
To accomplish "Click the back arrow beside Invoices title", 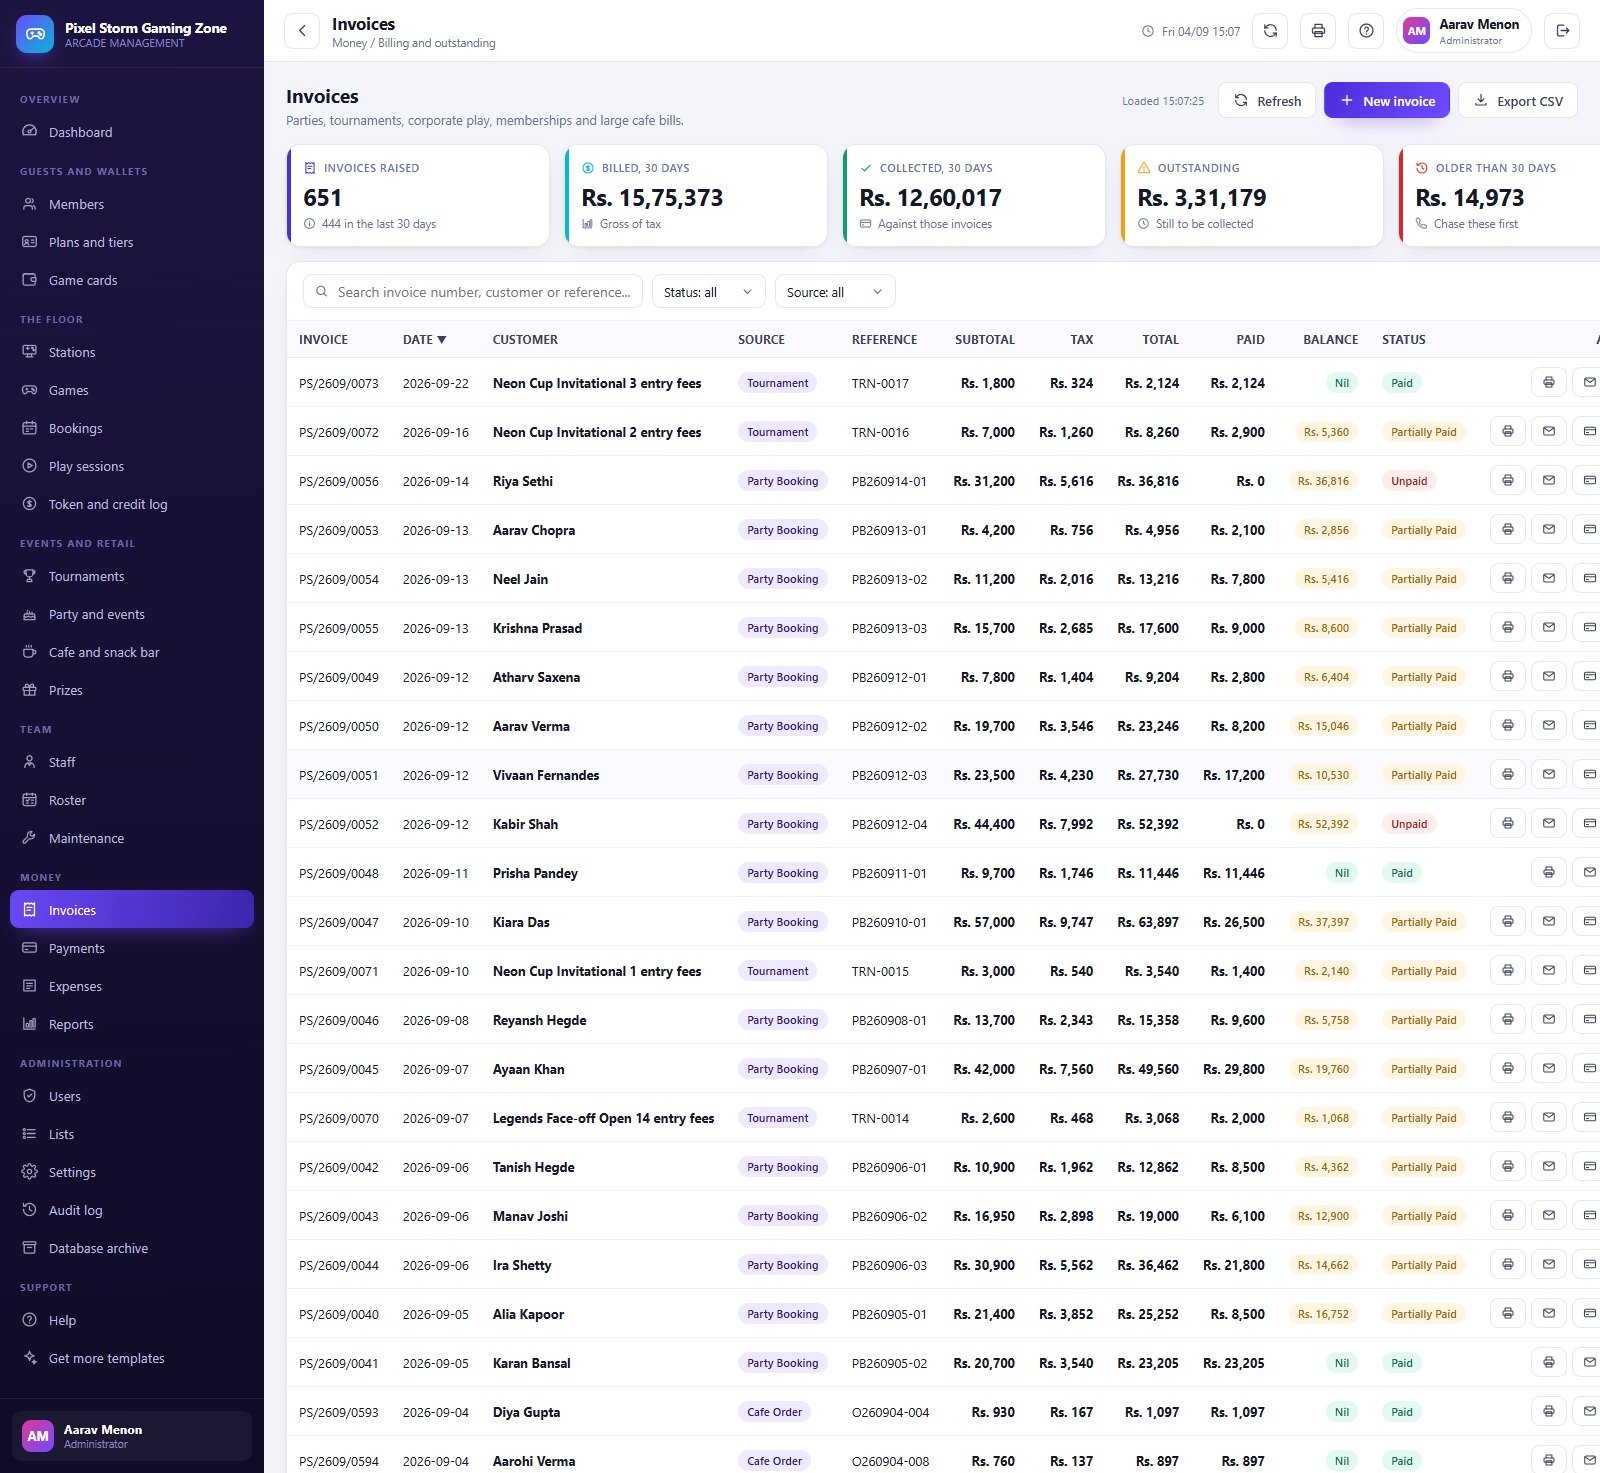I will [302, 31].
